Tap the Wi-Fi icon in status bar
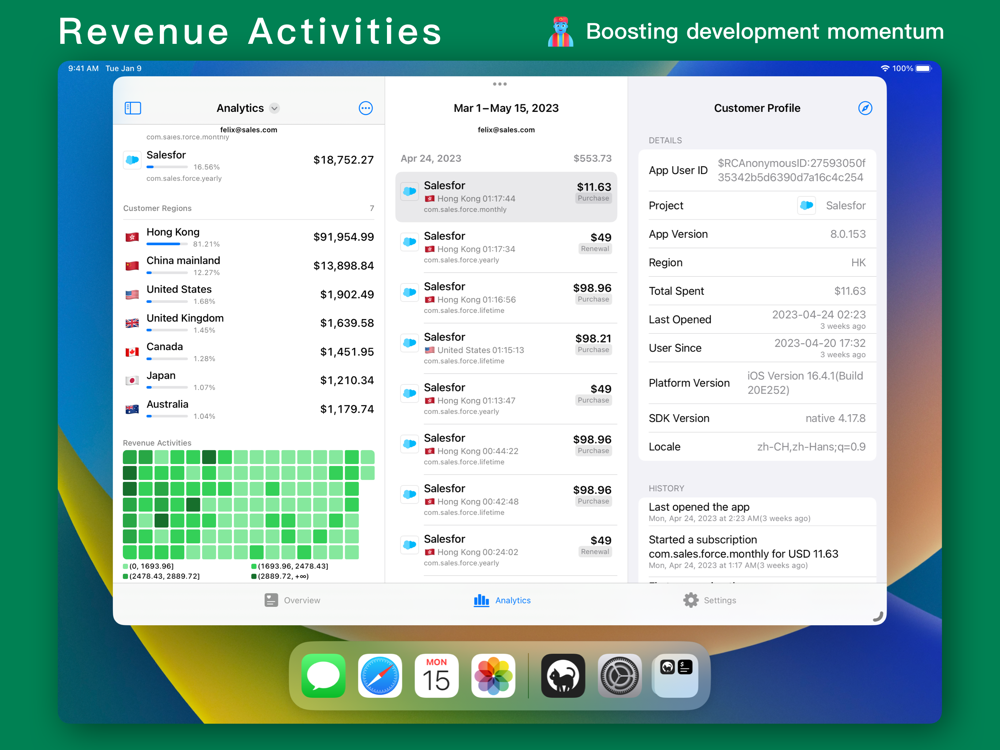This screenshot has width=1000, height=750. point(885,68)
